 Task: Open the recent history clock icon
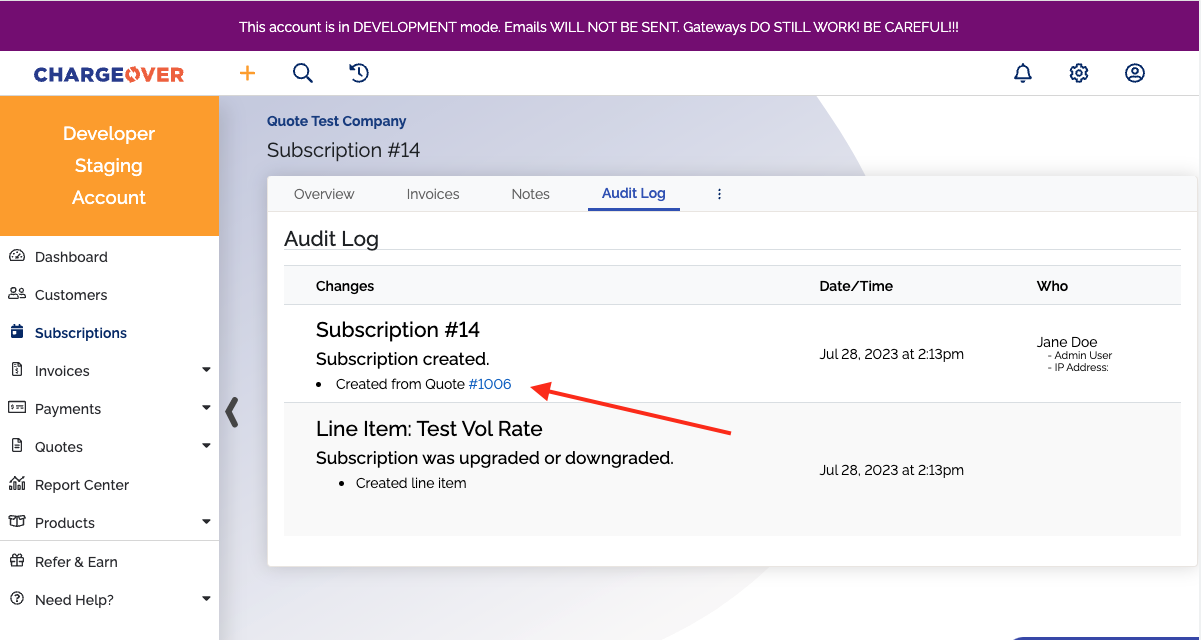pyautogui.click(x=359, y=73)
